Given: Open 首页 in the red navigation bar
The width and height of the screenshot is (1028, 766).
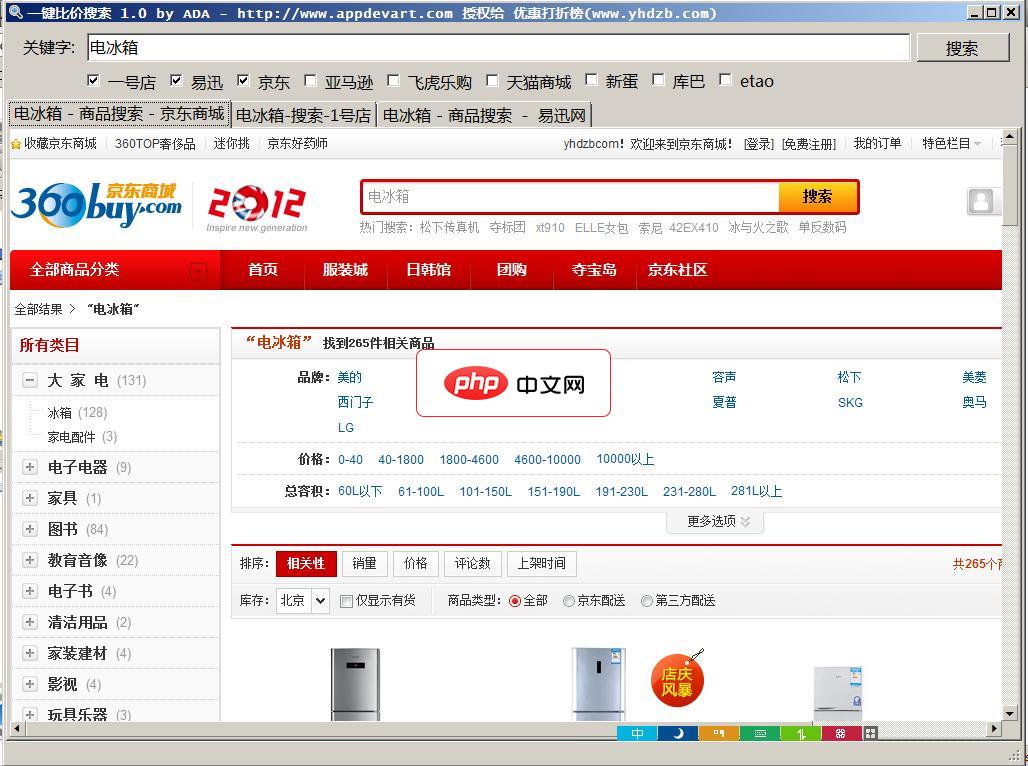Looking at the screenshot, I should click(263, 270).
